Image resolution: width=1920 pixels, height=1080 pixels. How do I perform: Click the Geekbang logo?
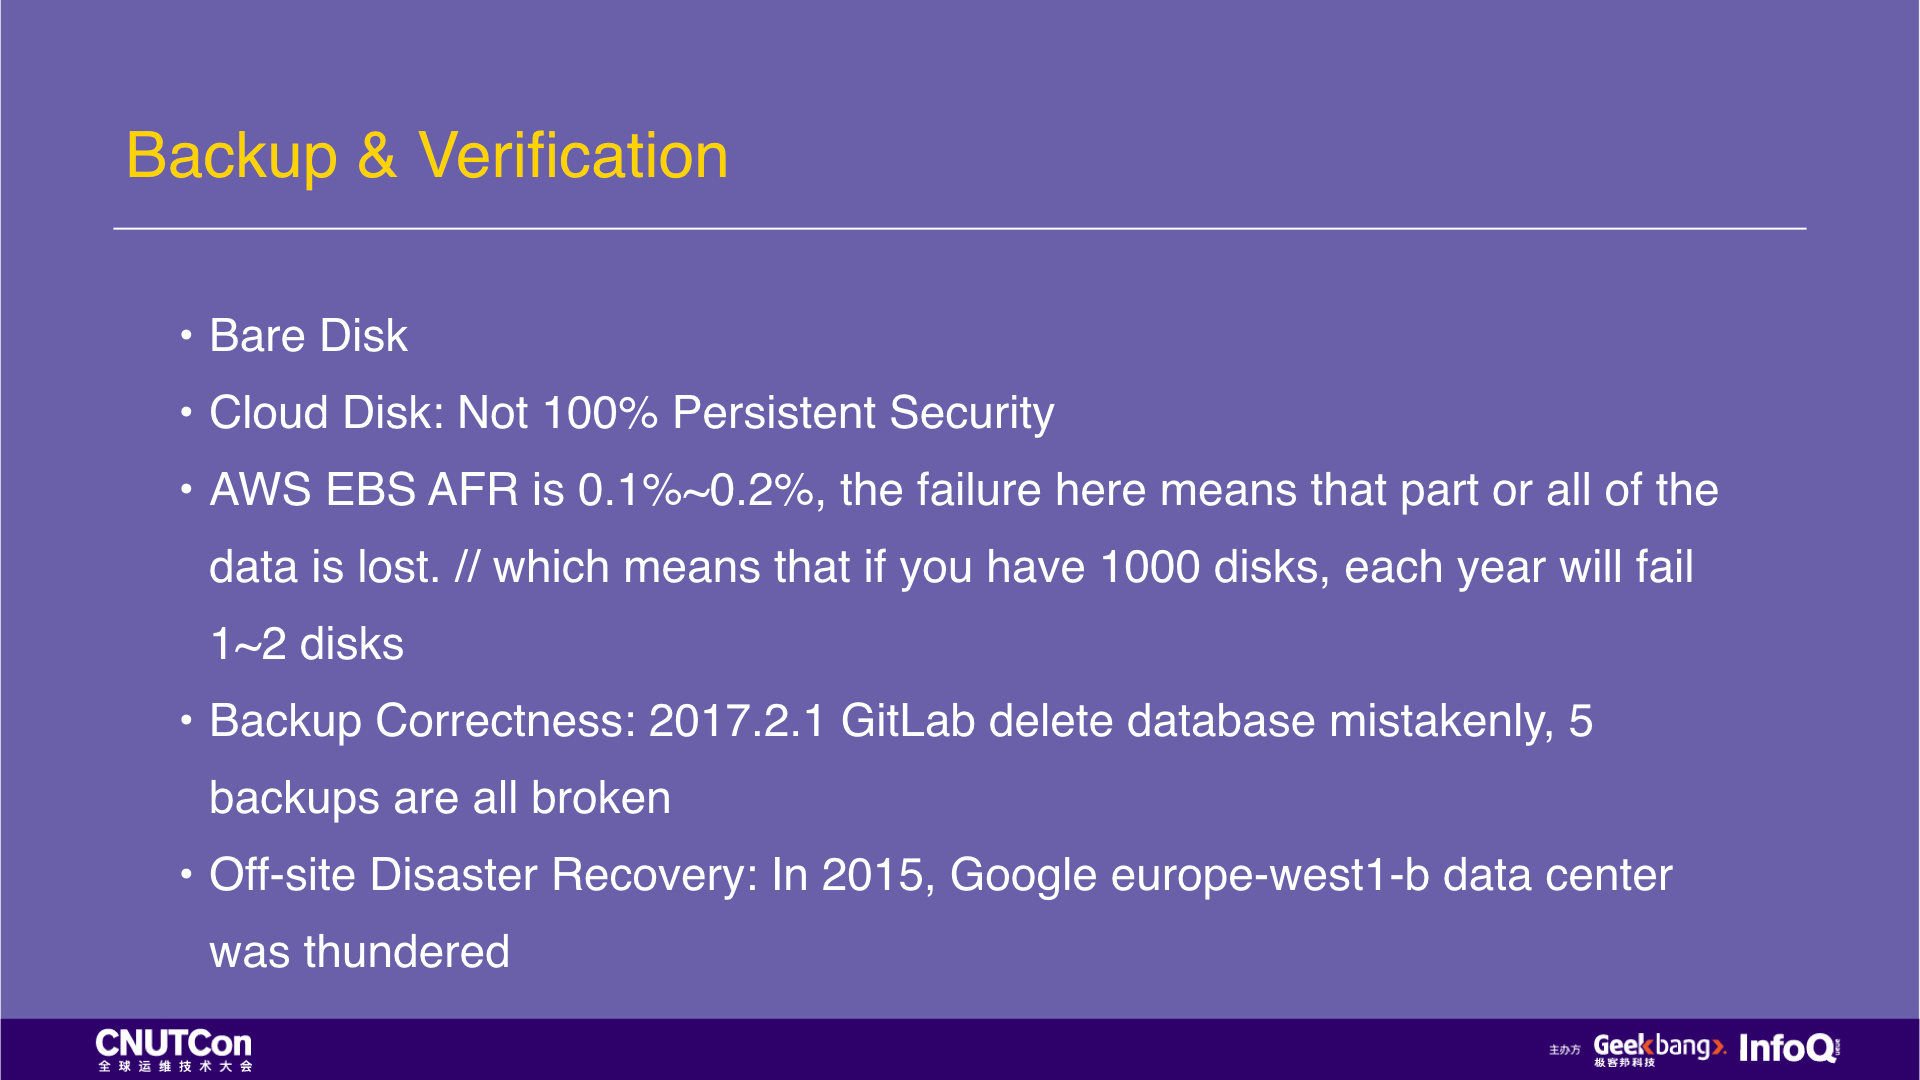[x=1659, y=1049]
